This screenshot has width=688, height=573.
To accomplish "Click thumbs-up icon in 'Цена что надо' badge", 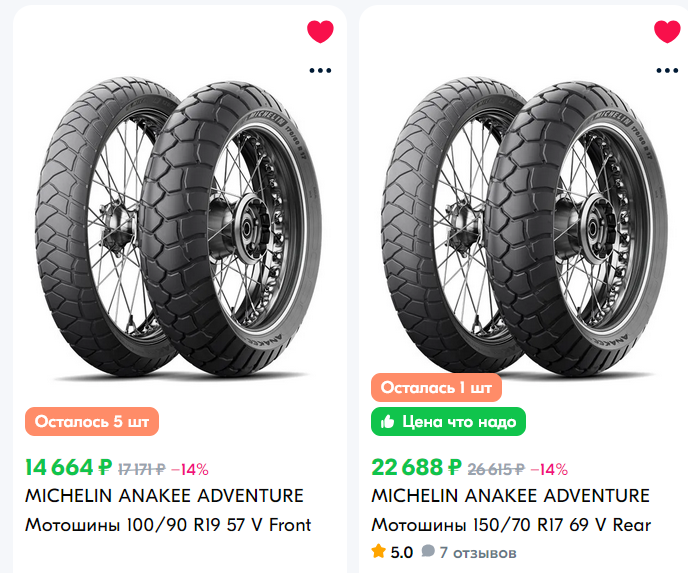I will click(388, 421).
